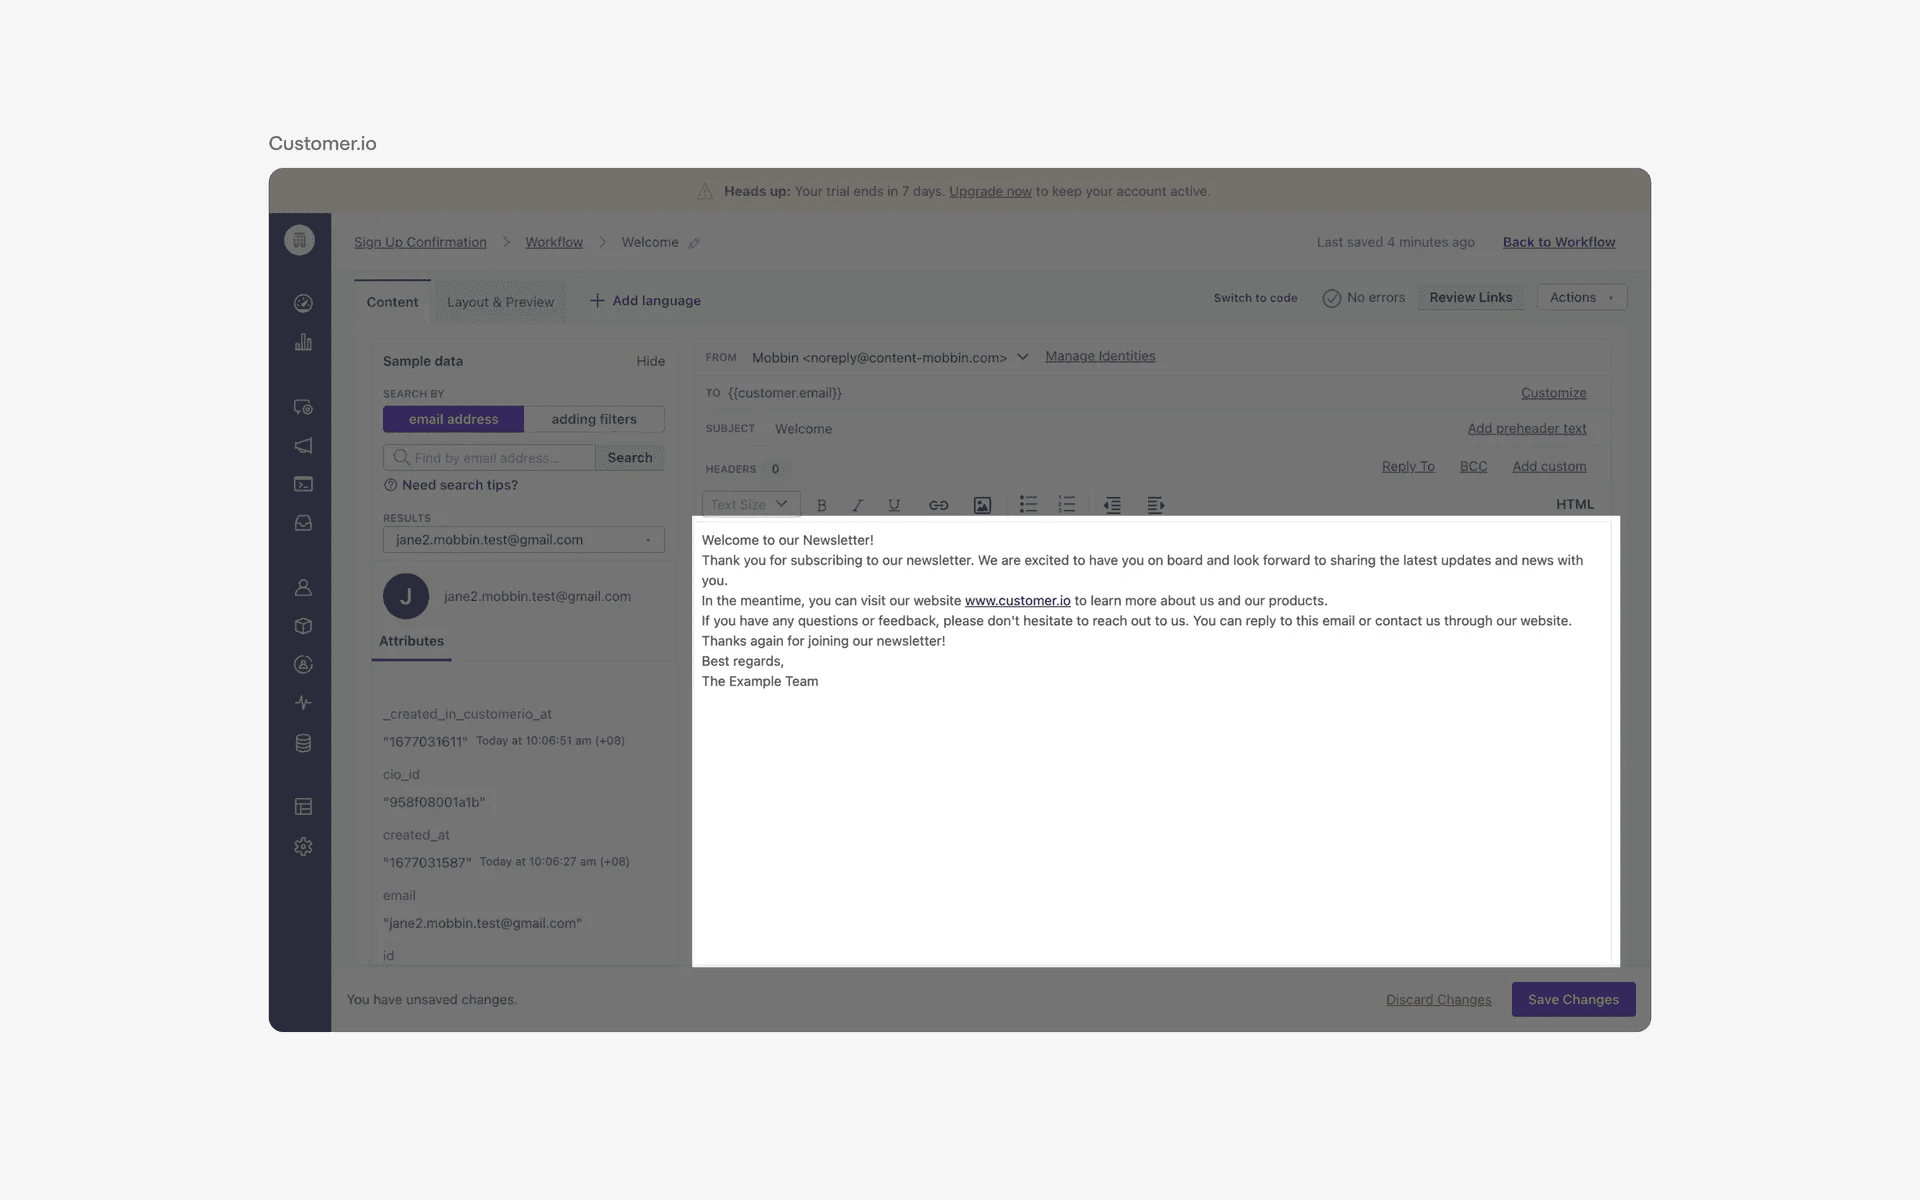Switch to Layout & Preview tab

pos(500,302)
